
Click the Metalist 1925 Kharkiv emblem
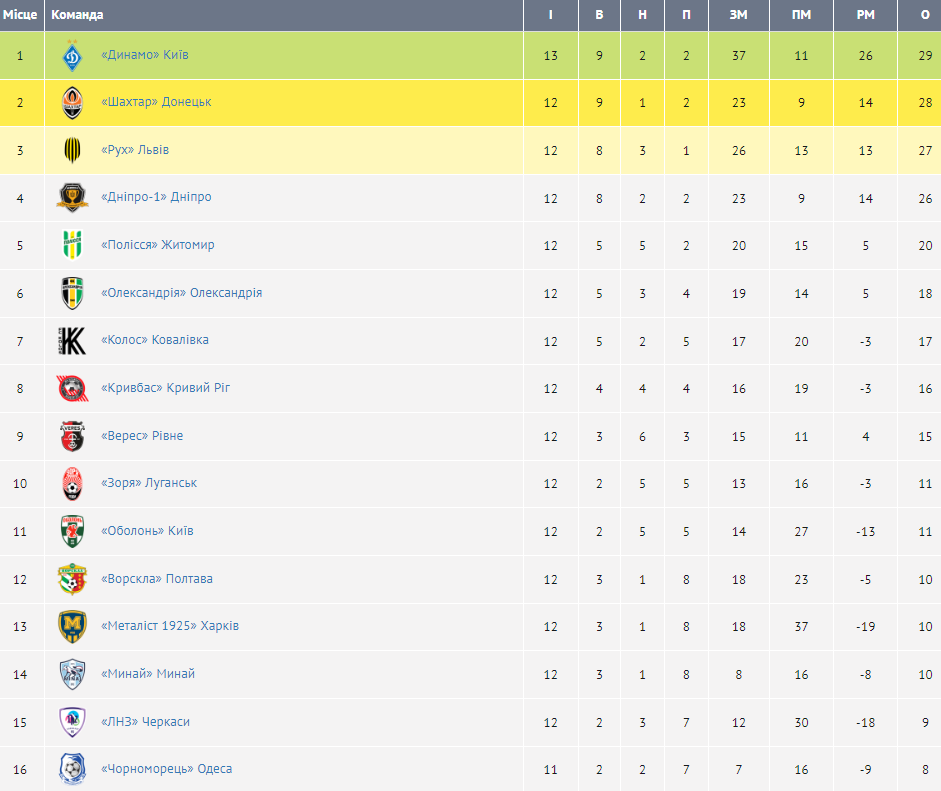click(x=72, y=626)
